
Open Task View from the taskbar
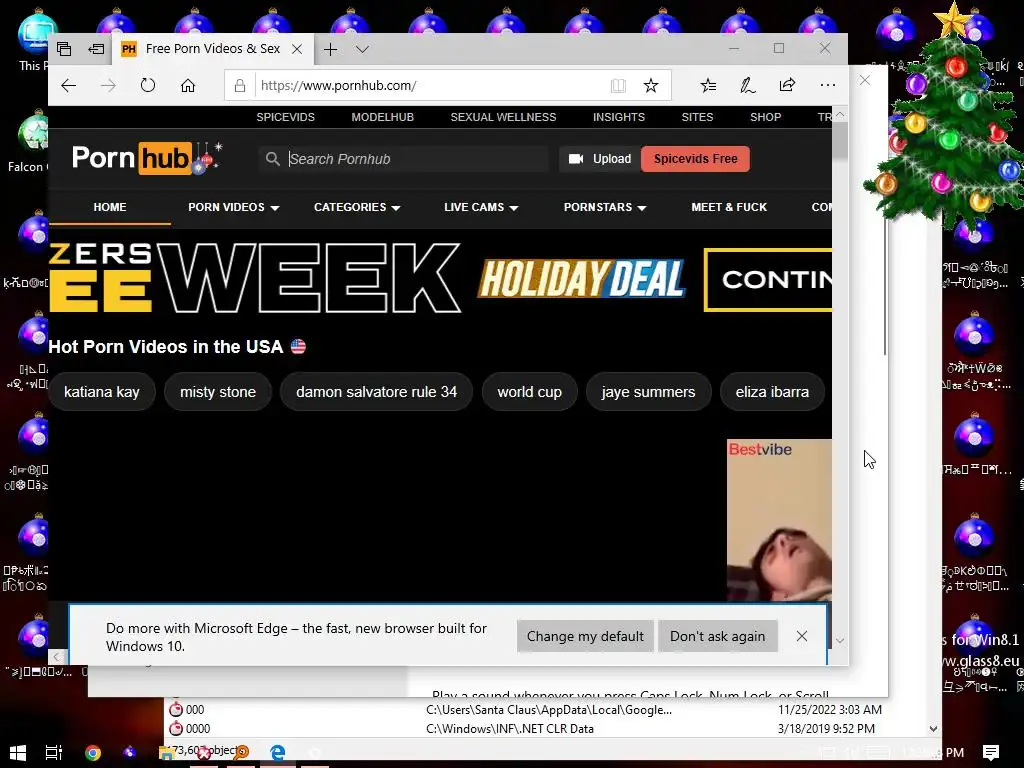54,753
